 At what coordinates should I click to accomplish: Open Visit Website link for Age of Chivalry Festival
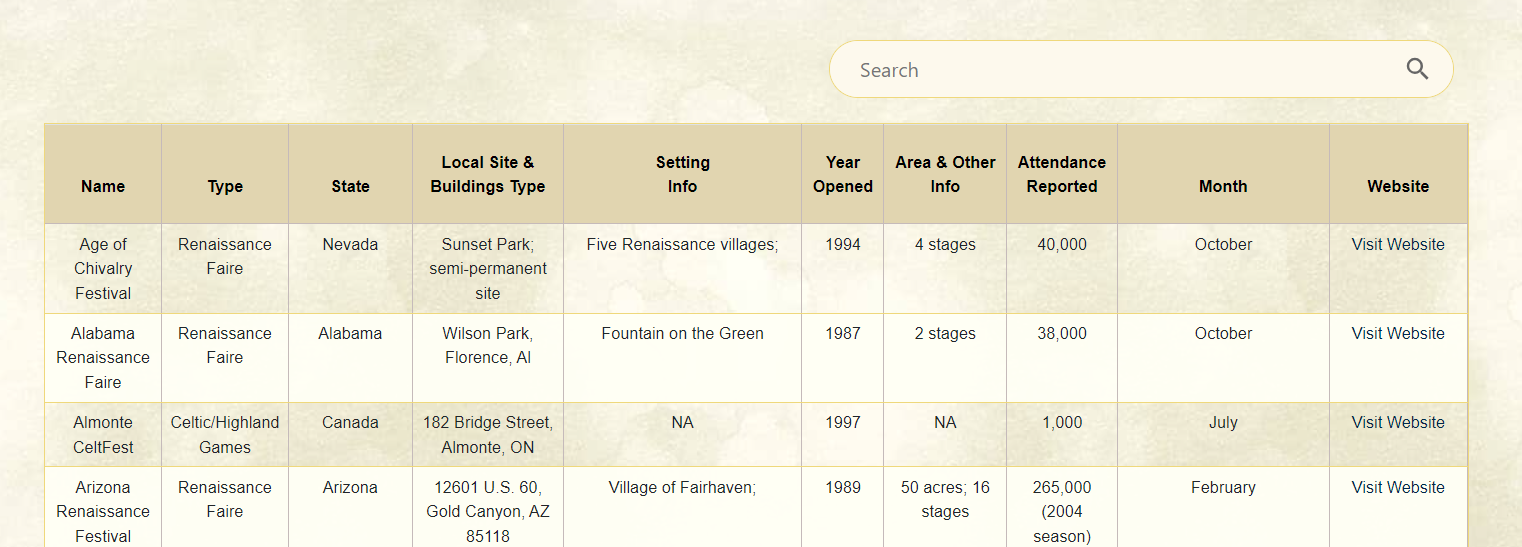1397,244
